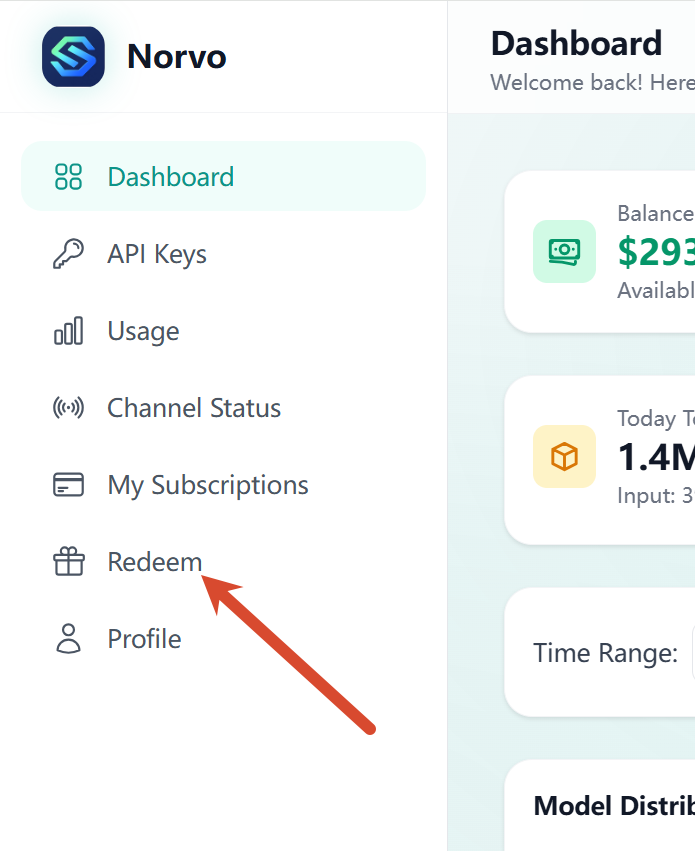The width and height of the screenshot is (695, 851).
Task: Select the Dashboard grid icon in sidebar
Action: [68, 177]
